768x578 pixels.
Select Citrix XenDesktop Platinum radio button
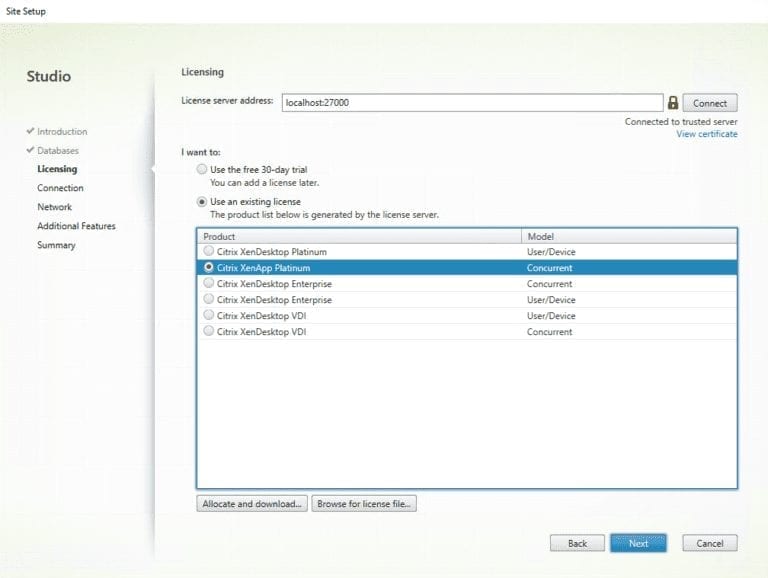pos(208,252)
